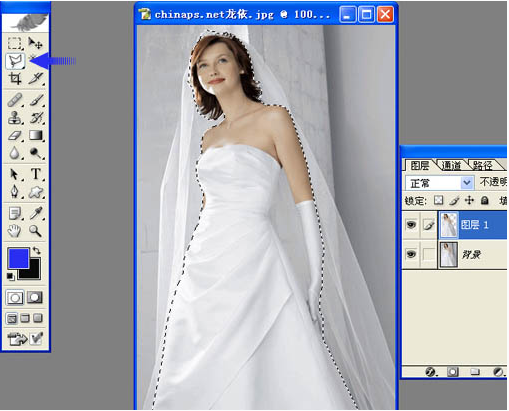The image size is (509, 411).
Task: Select the Rectangular Marquee tool
Action: [15, 43]
